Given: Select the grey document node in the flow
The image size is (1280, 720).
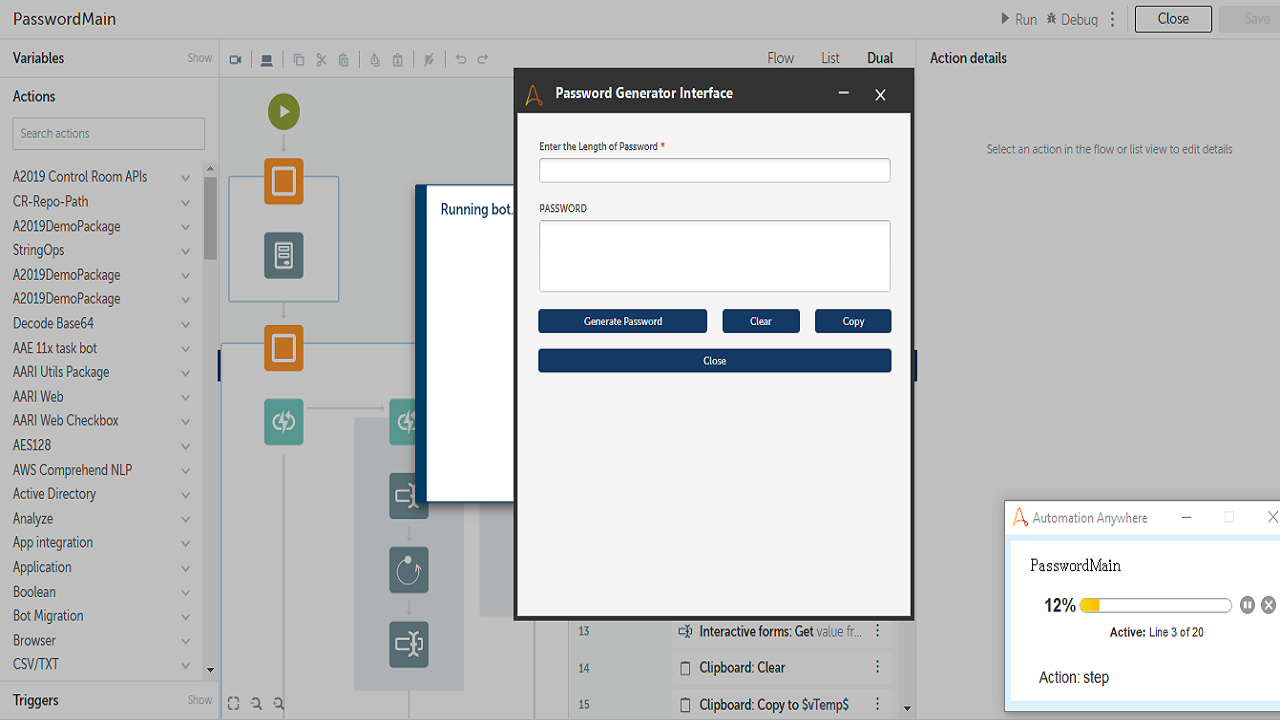Looking at the screenshot, I should [x=284, y=255].
